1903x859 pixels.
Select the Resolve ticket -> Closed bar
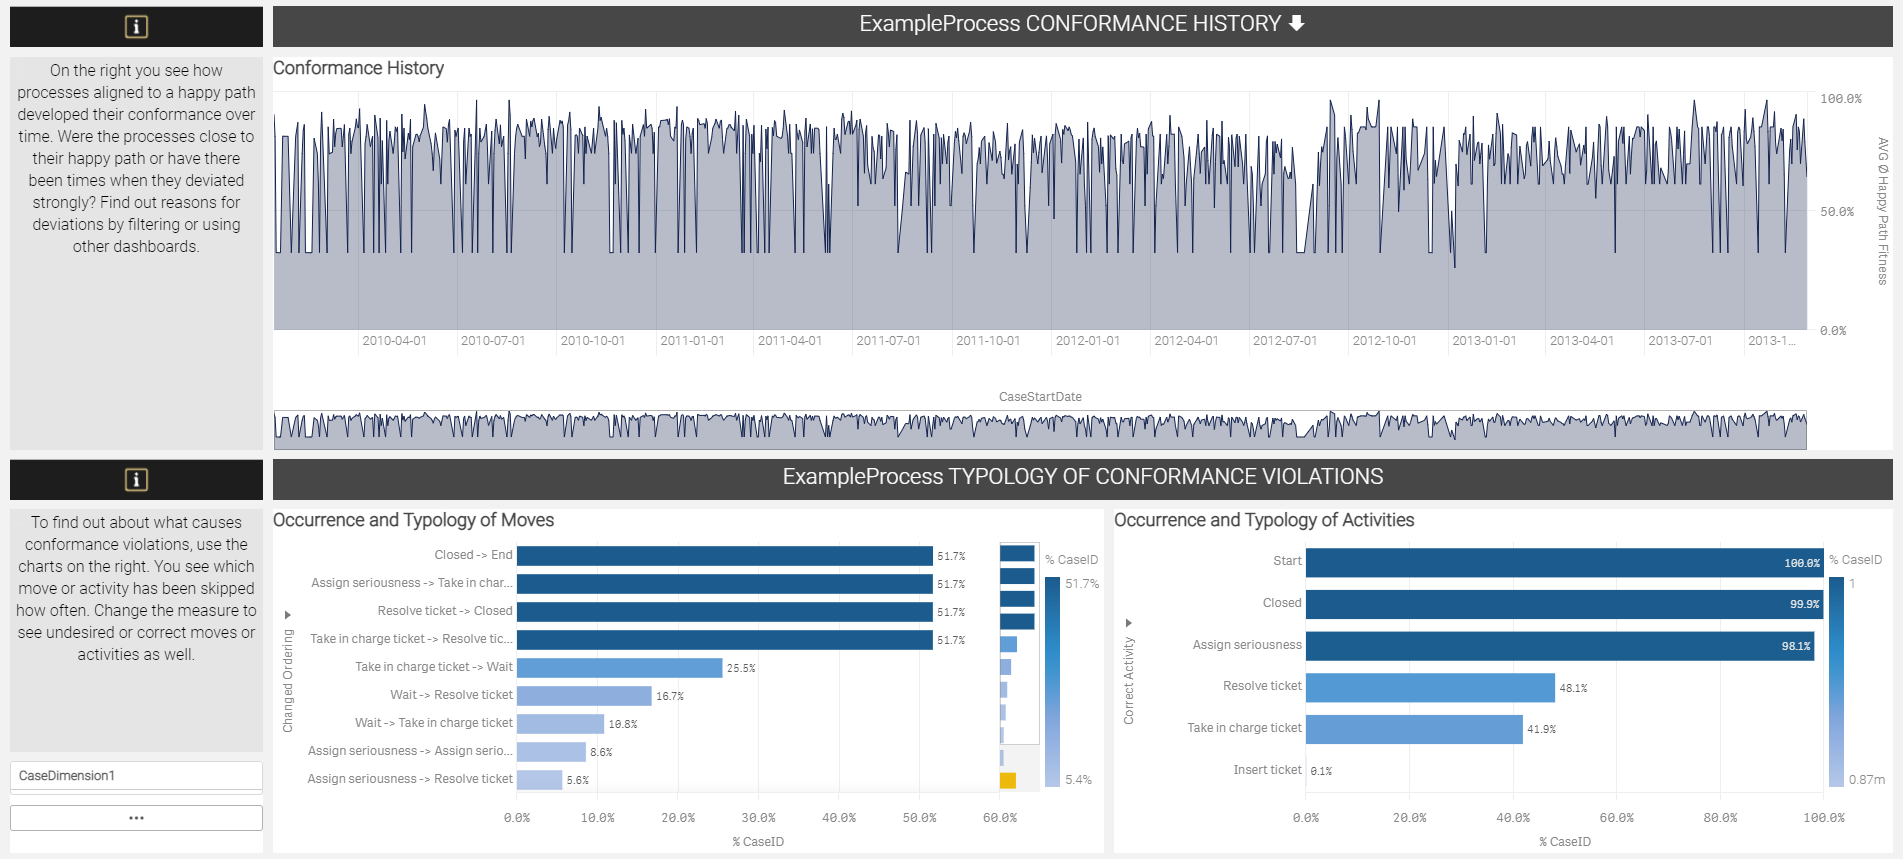point(725,612)
